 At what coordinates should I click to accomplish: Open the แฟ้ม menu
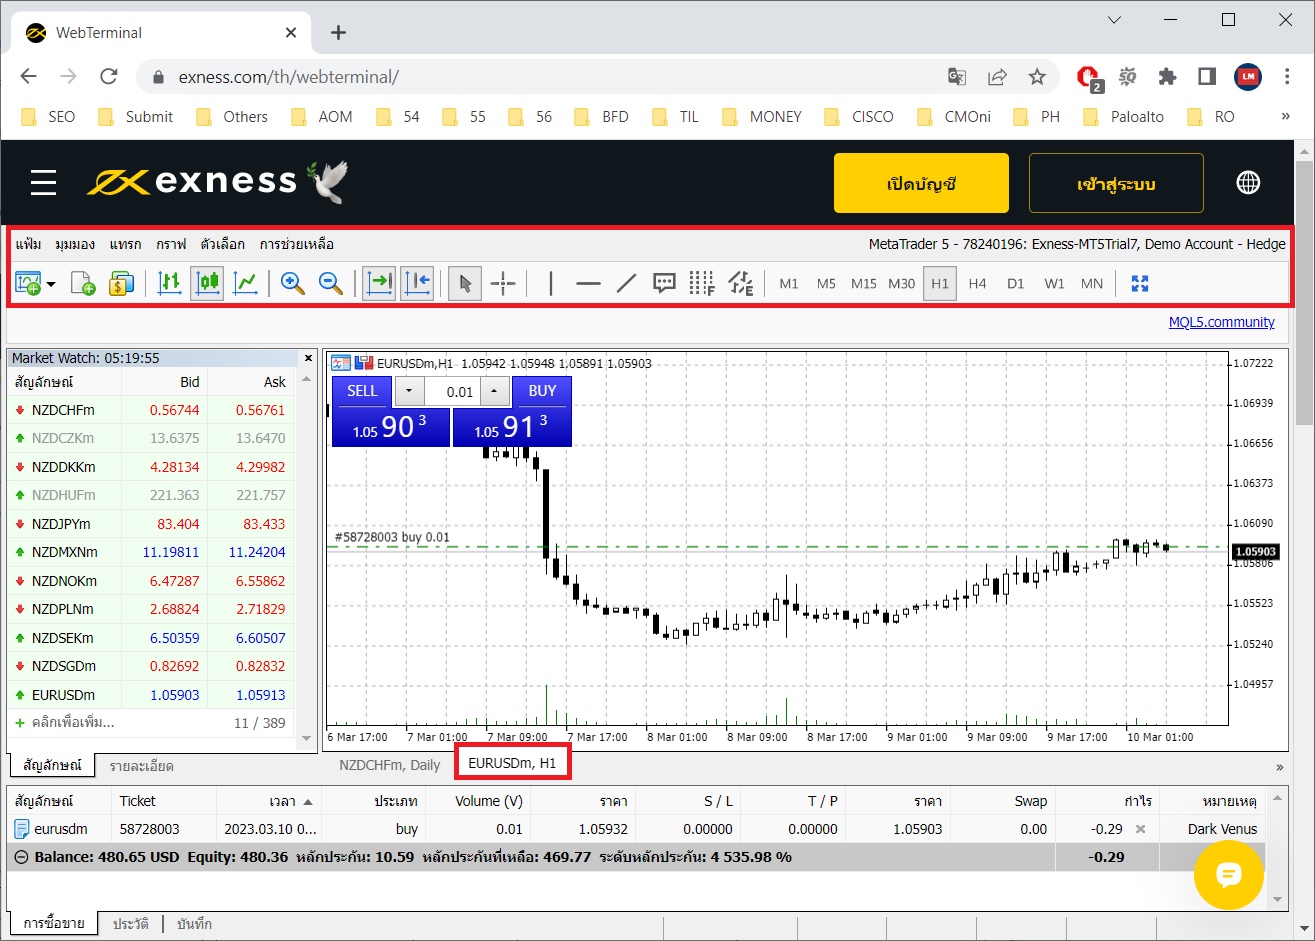(29, 244)
